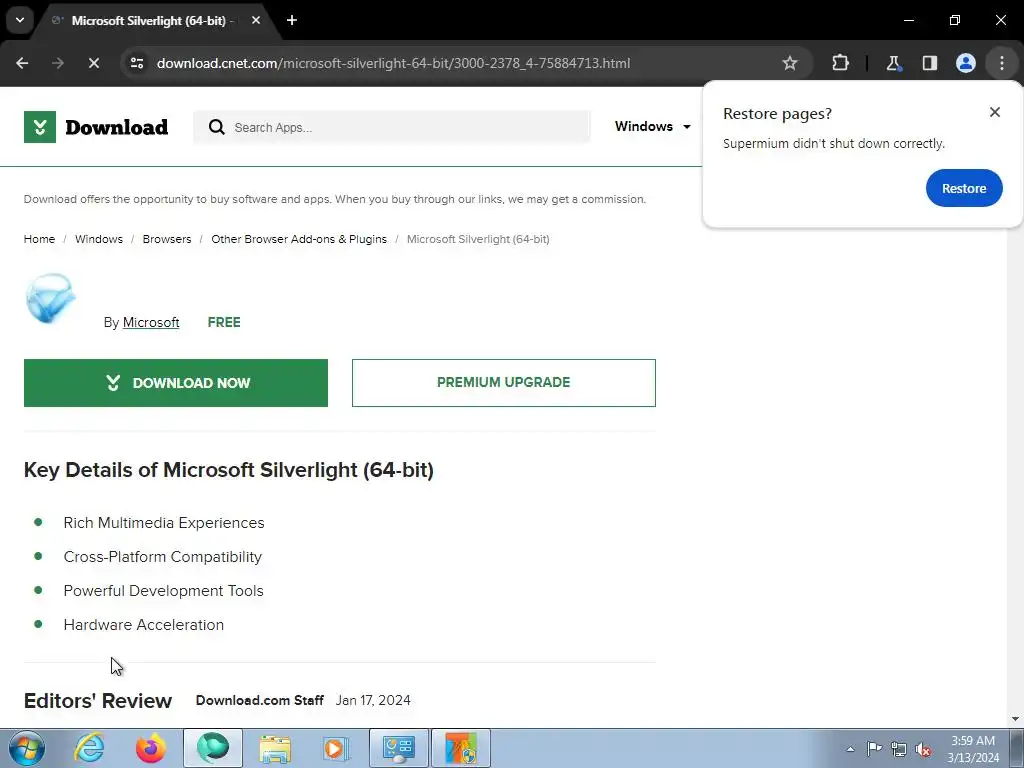The height and width of the screenshot is (768, 1024).
Task: Click the FREE price label
Action: click(x=224, y=322)
